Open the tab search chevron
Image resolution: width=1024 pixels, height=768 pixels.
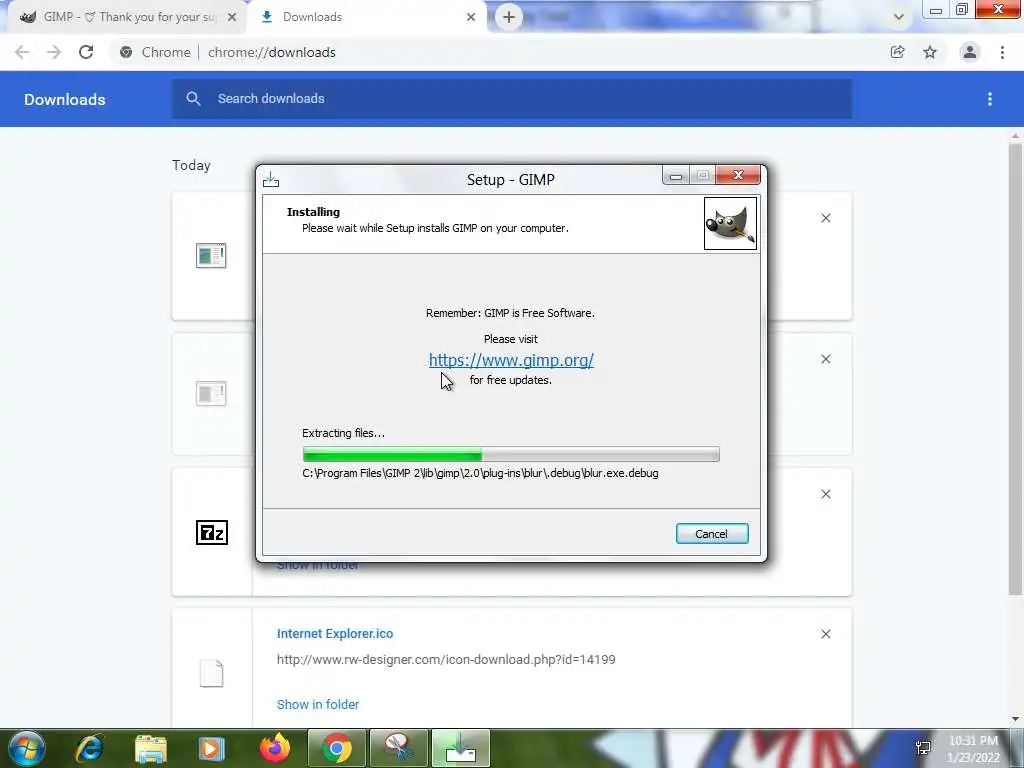(899, 17)
